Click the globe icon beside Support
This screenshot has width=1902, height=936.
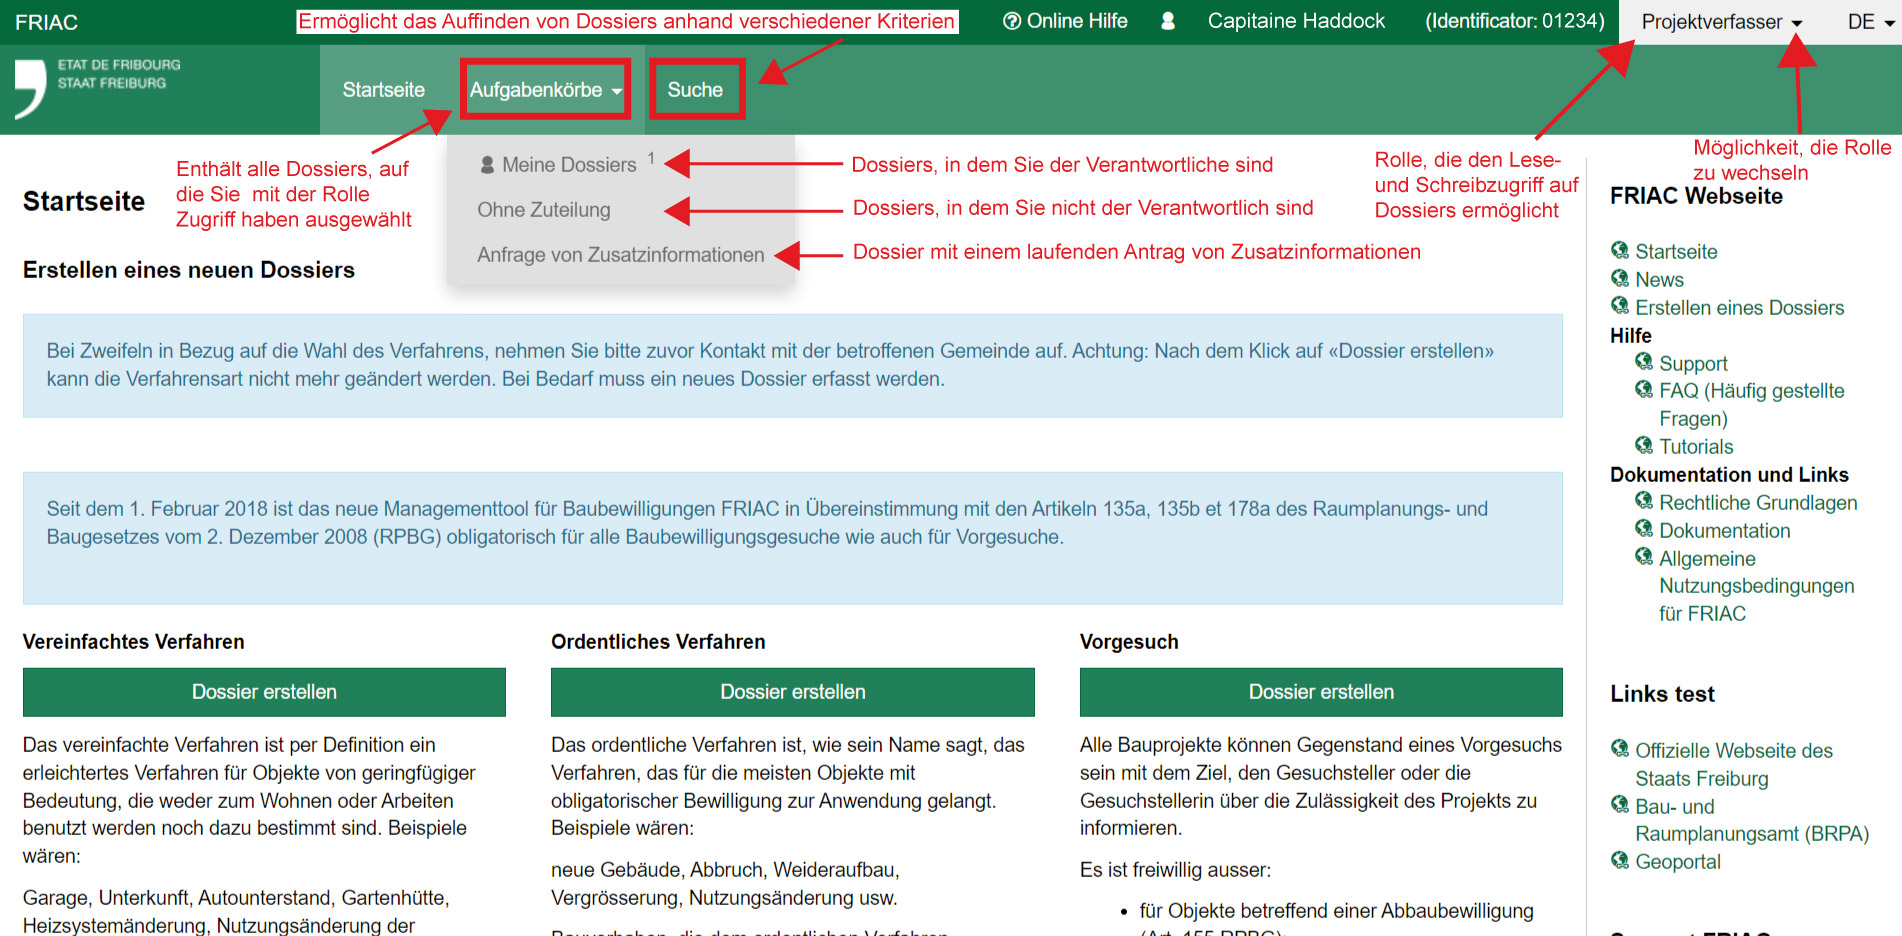[x=1644, y=362]
